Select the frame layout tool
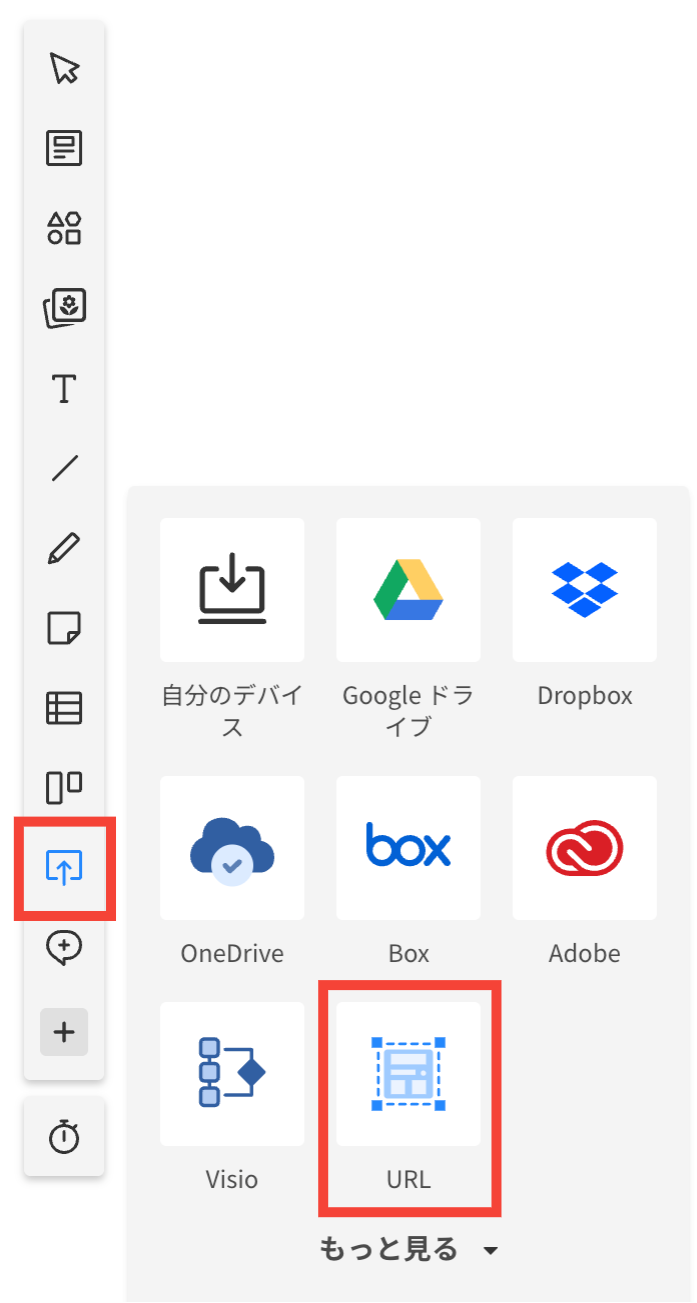This screenshot has width=697, height=1303. point(64,788)
